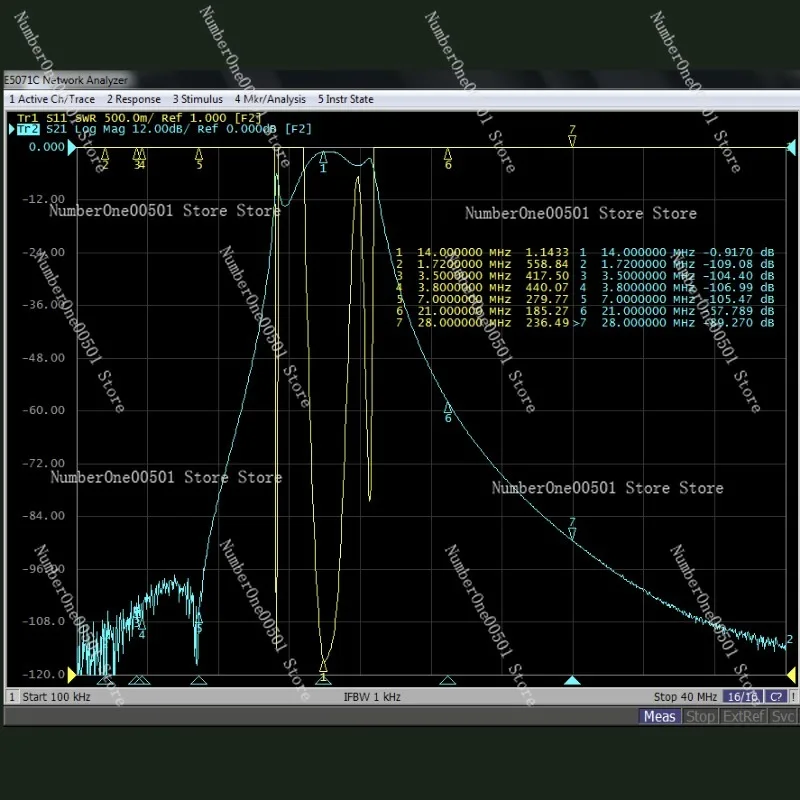Screen dimensions: 800x800
Task: Click yellow marker 6 near the top of the graph
Action: (x=448, y=158)
